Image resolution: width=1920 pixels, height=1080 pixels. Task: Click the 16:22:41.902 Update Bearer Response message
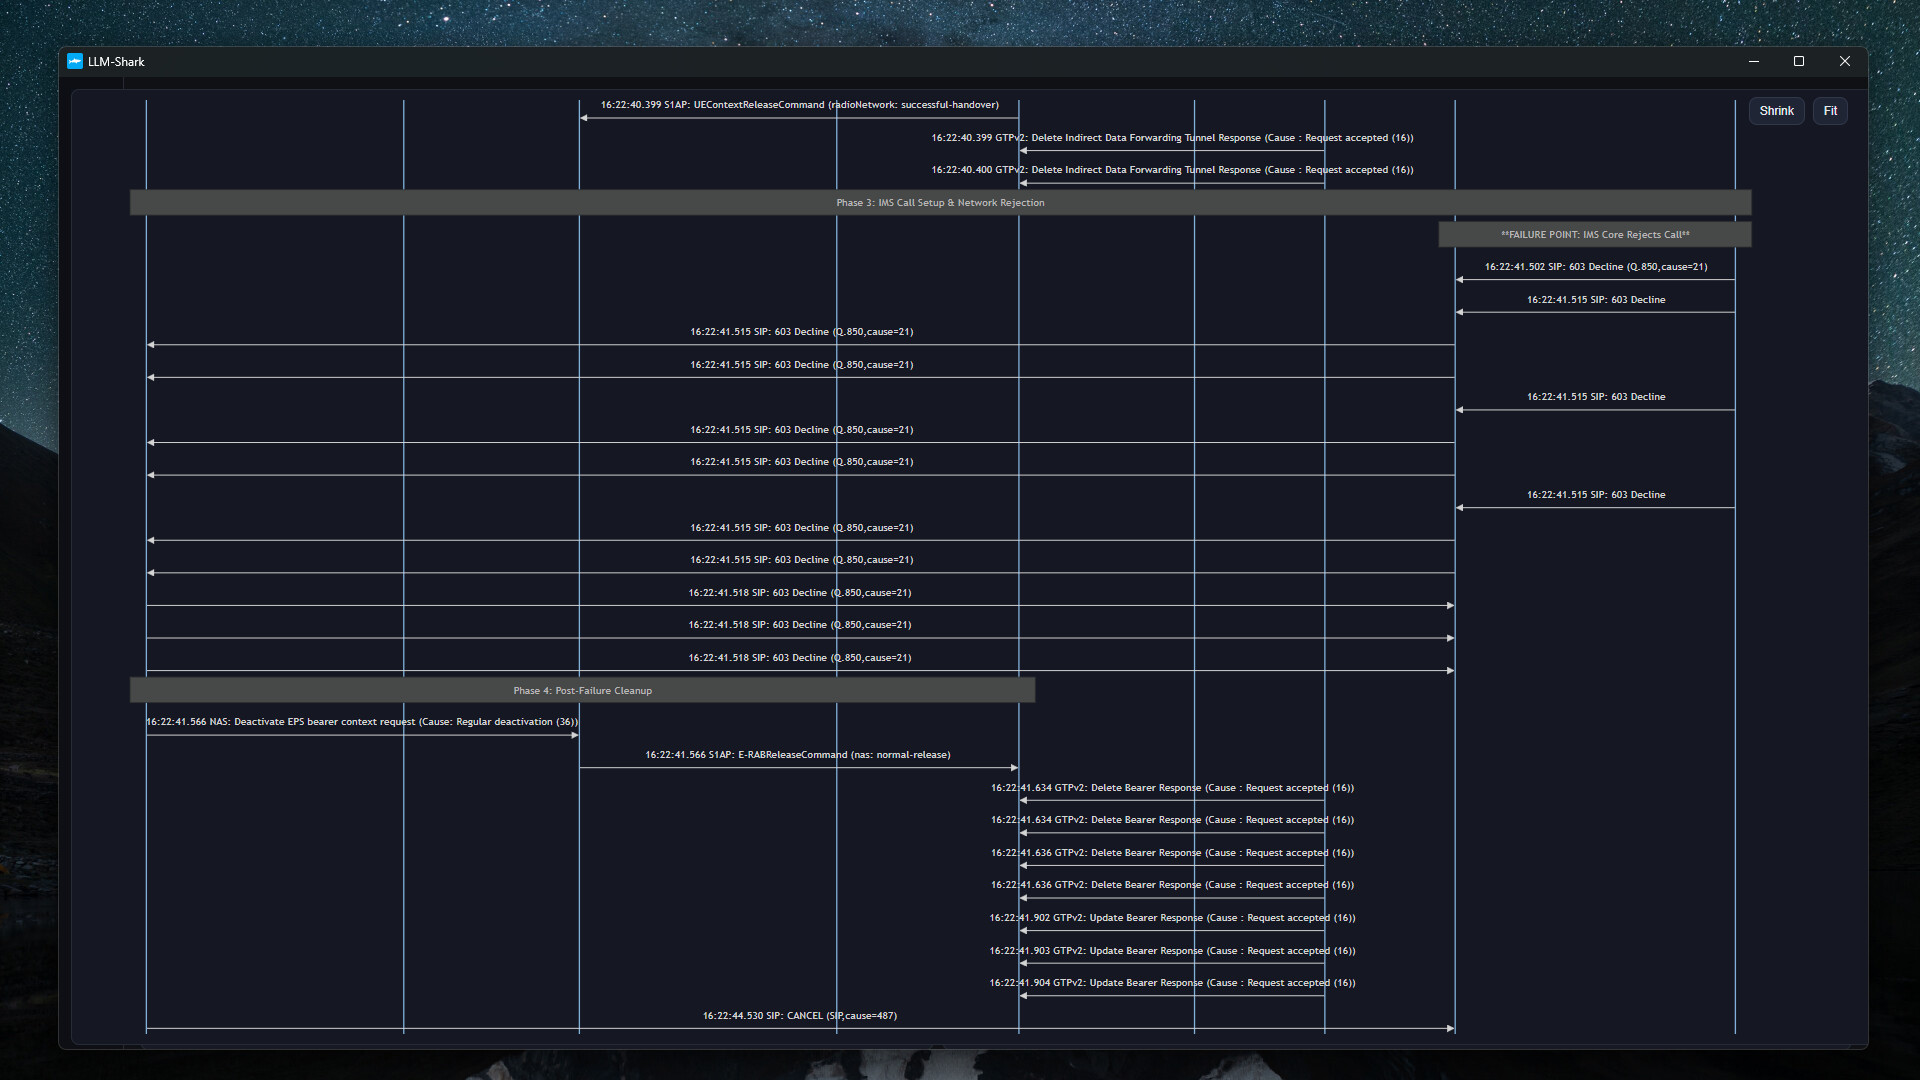1172,918
